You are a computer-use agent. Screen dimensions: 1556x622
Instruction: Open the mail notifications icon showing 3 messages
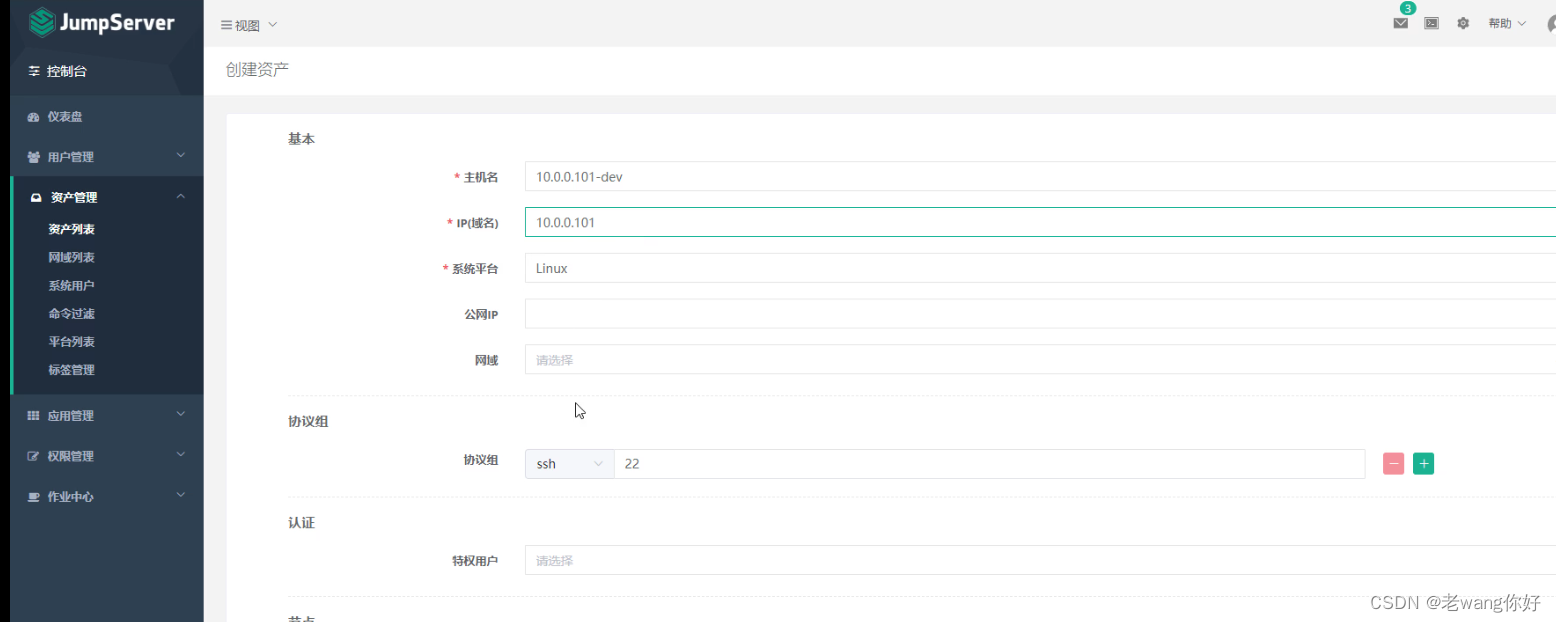pos(1400,23)
